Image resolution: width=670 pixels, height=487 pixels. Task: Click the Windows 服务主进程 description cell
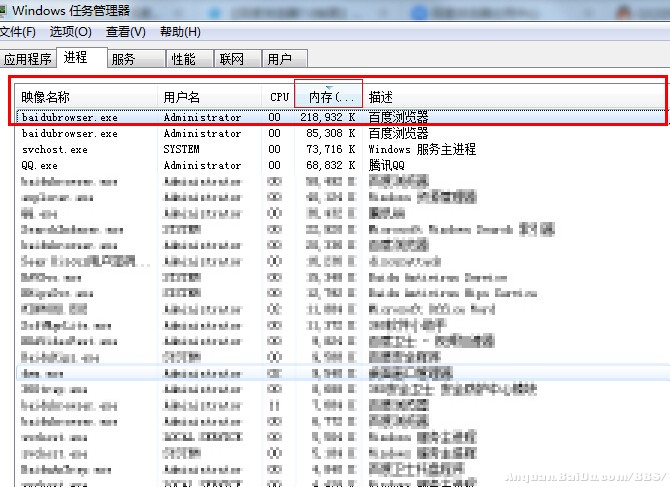(422, 149)
